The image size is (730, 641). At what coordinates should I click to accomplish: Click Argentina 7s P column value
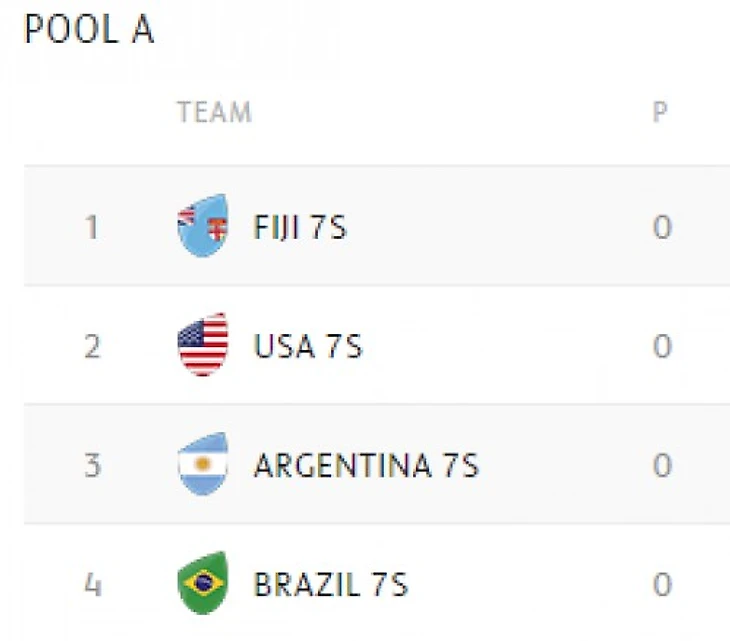click(661, 466)
